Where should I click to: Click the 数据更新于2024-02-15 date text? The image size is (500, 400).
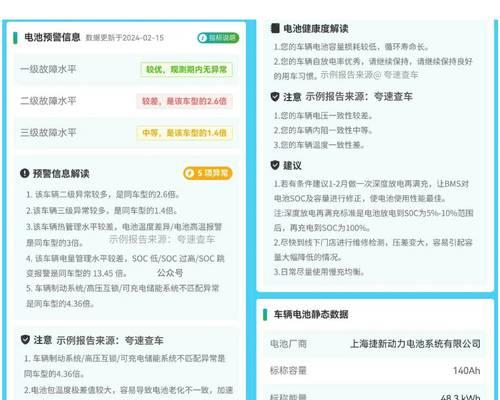click(x=125, y=38)
